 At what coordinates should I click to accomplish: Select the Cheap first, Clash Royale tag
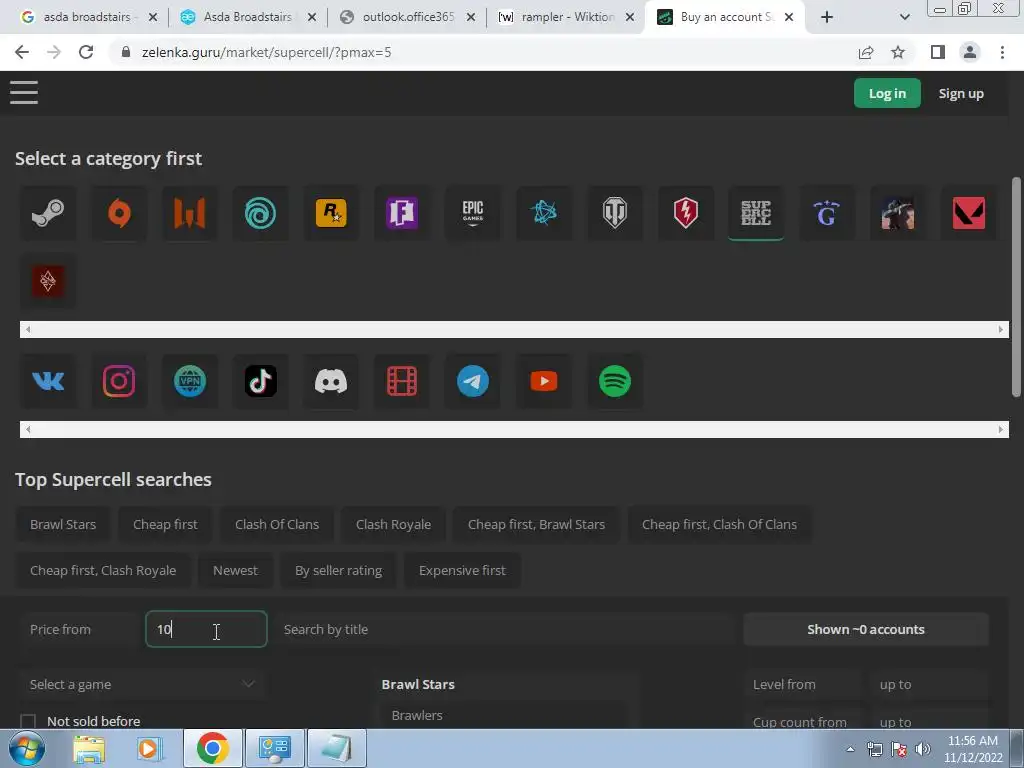[103, 570]
